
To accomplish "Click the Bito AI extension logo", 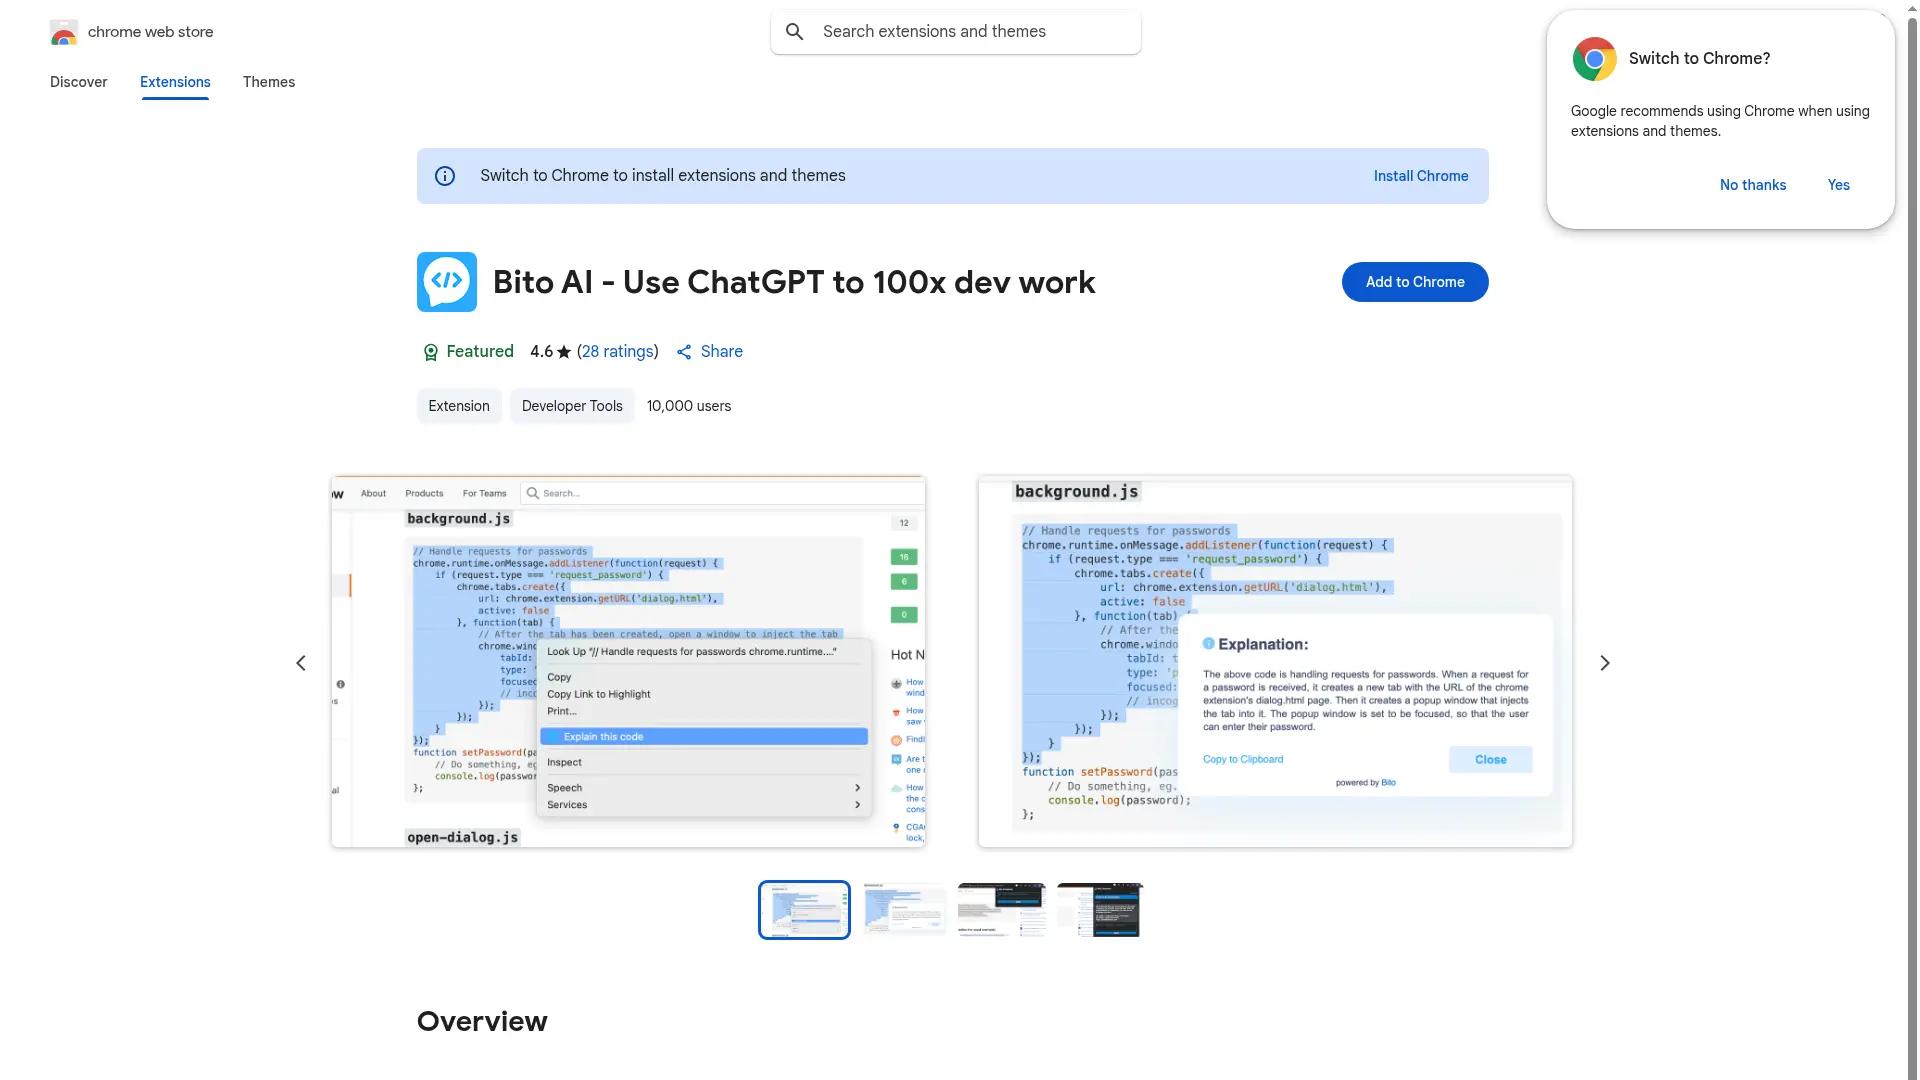I will point(446,281).
